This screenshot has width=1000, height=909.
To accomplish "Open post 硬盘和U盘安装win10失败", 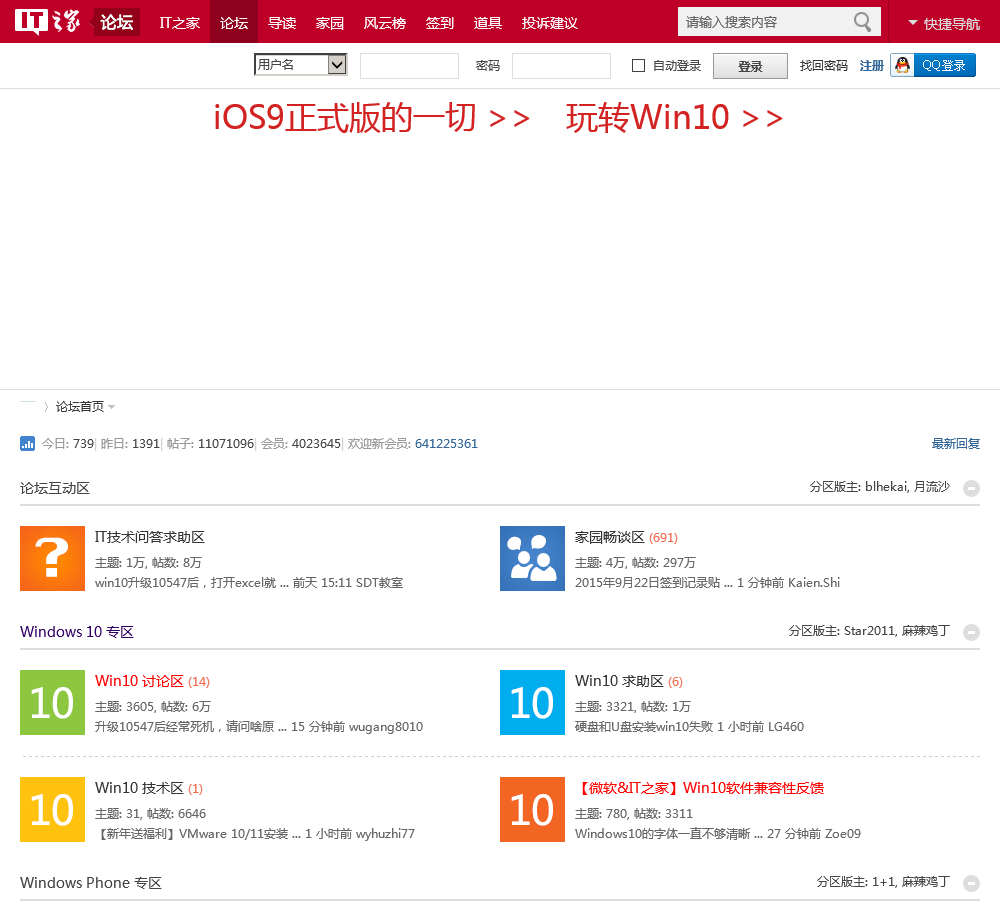I will (643, 727).
